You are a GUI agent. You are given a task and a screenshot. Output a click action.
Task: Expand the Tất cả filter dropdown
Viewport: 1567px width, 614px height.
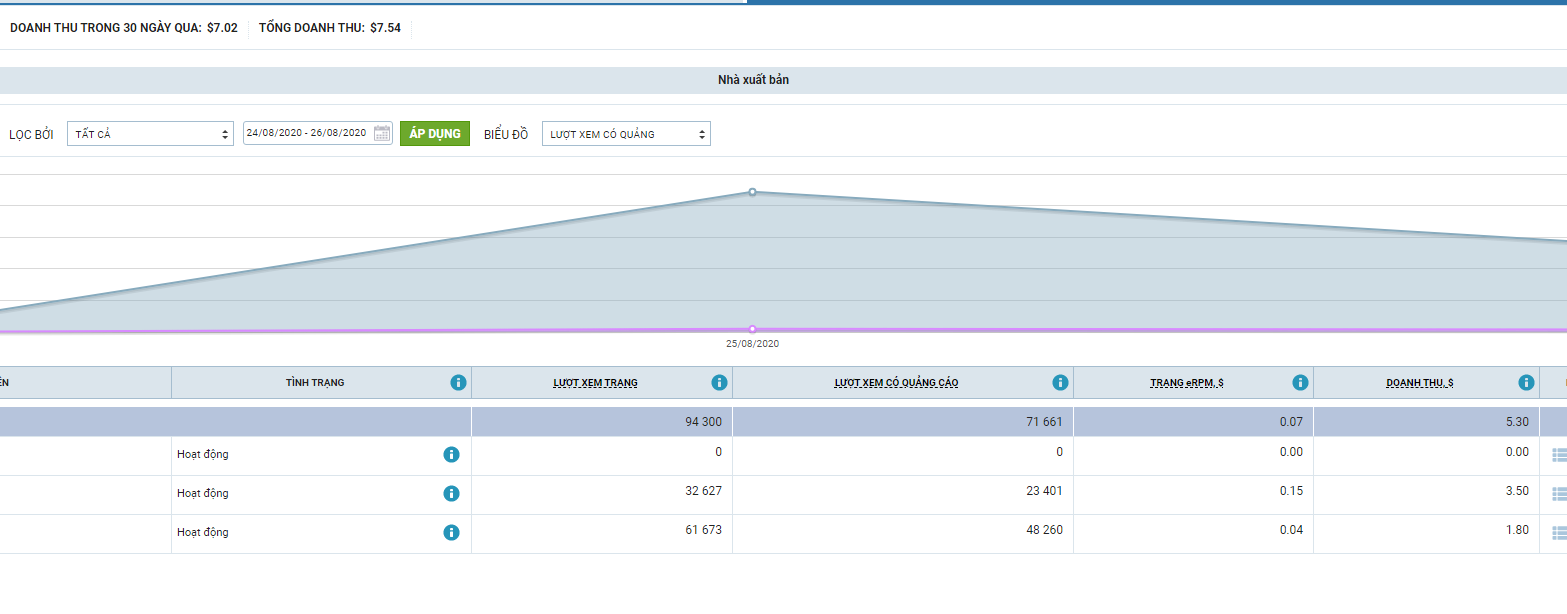[x=150, y=134]
